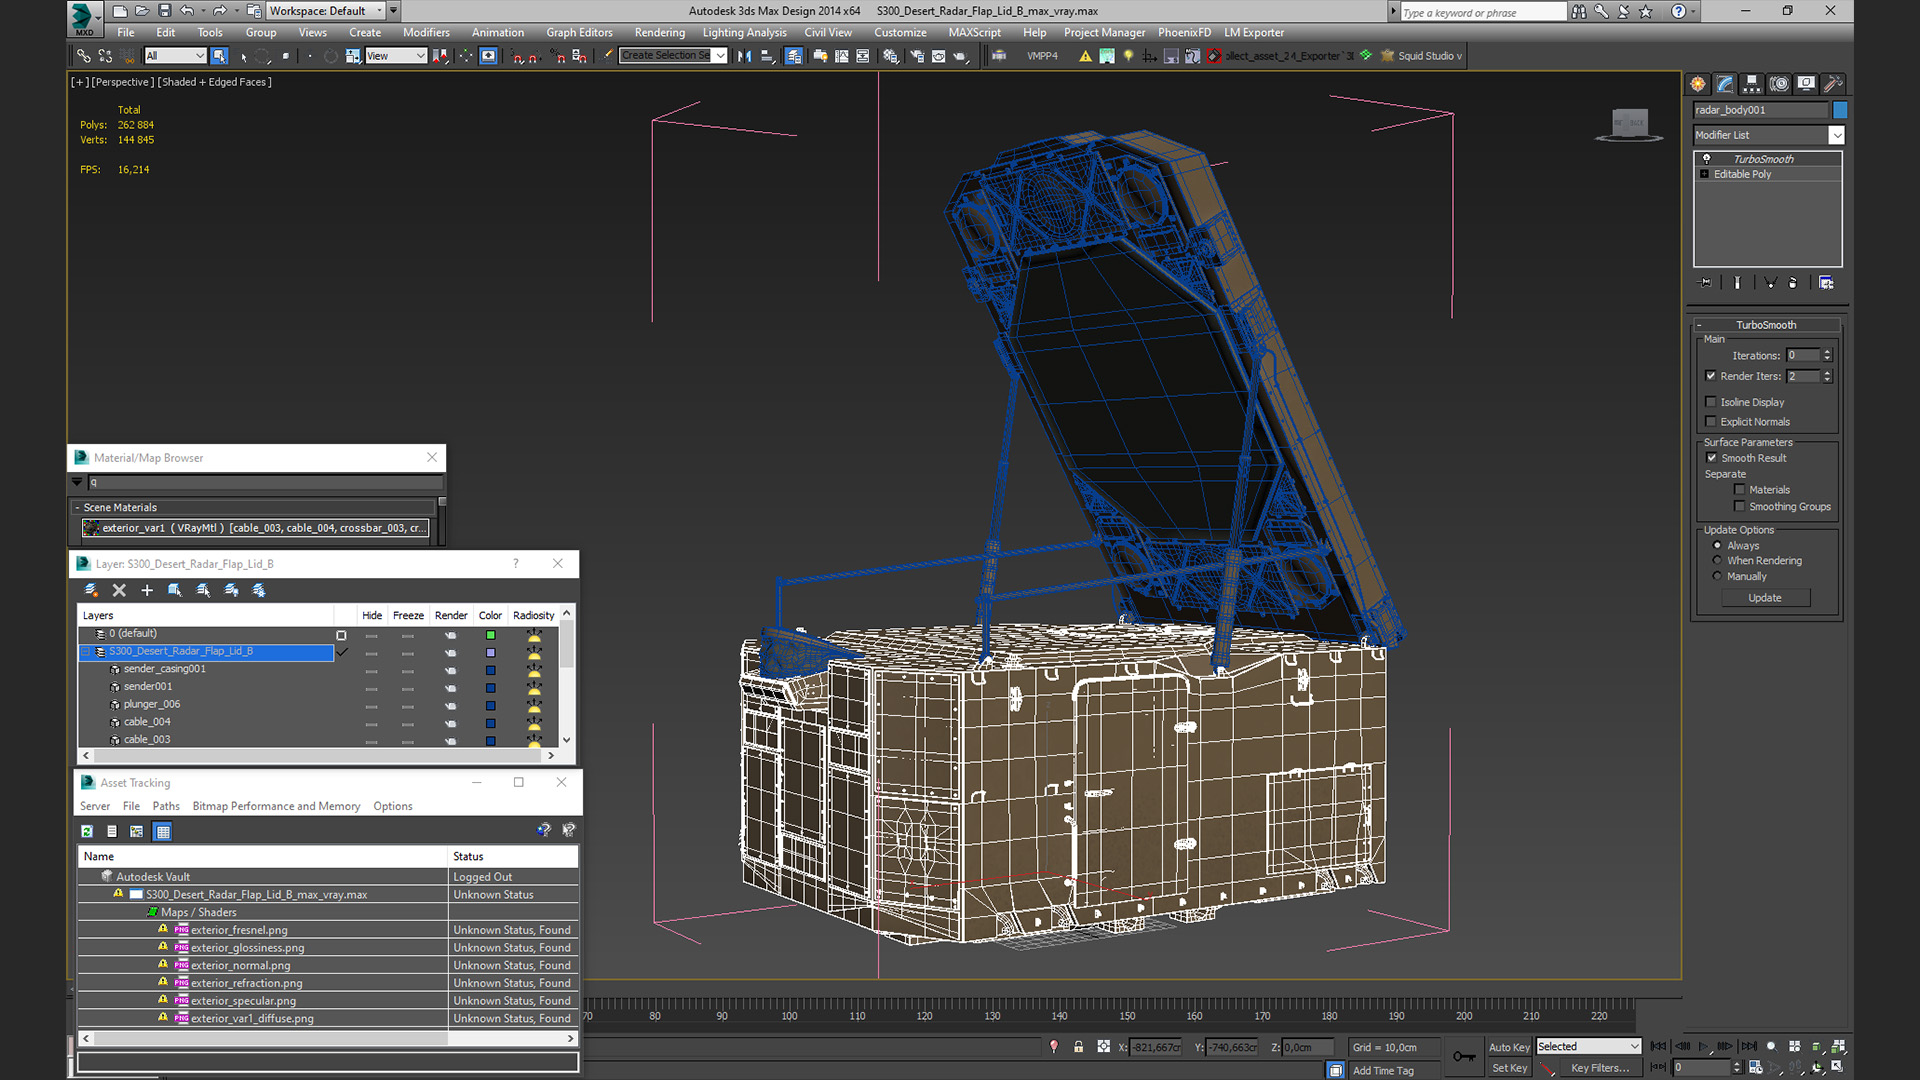1920x1080 pixels.
Task: Open the Create command panel tab
Action: coord(1697,84)
